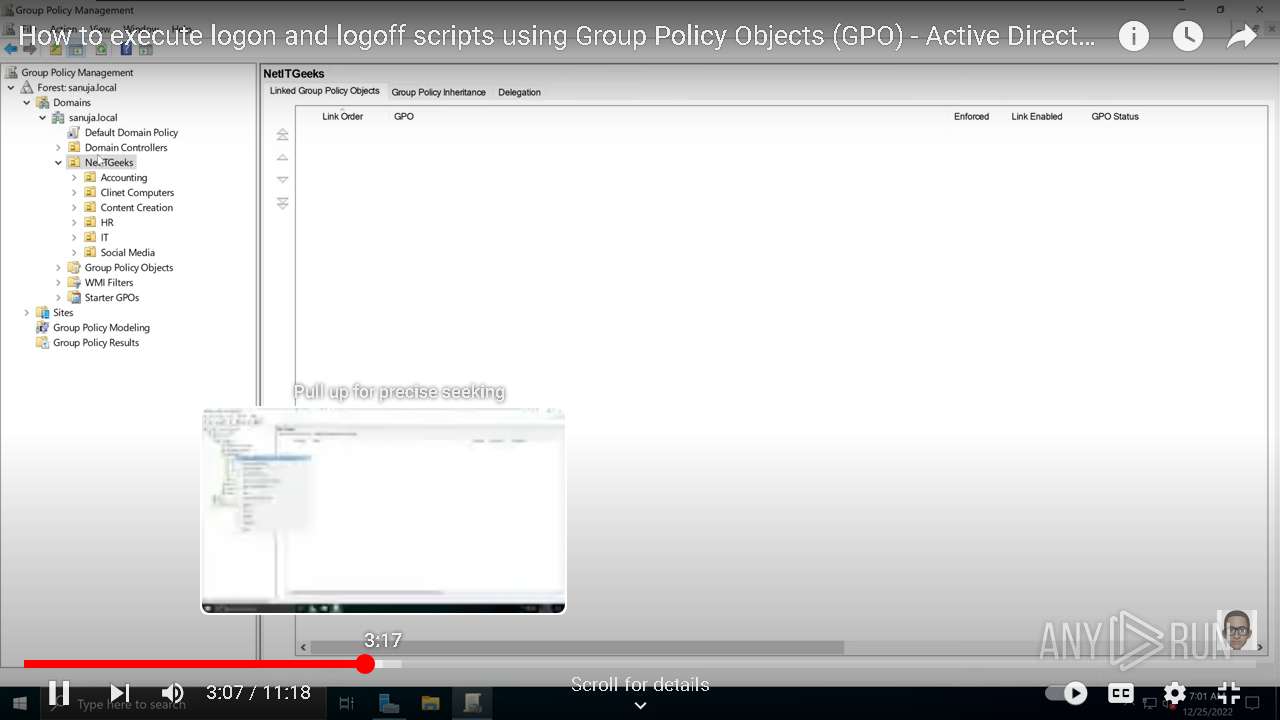Skip to the next video

tap(120, 692)
